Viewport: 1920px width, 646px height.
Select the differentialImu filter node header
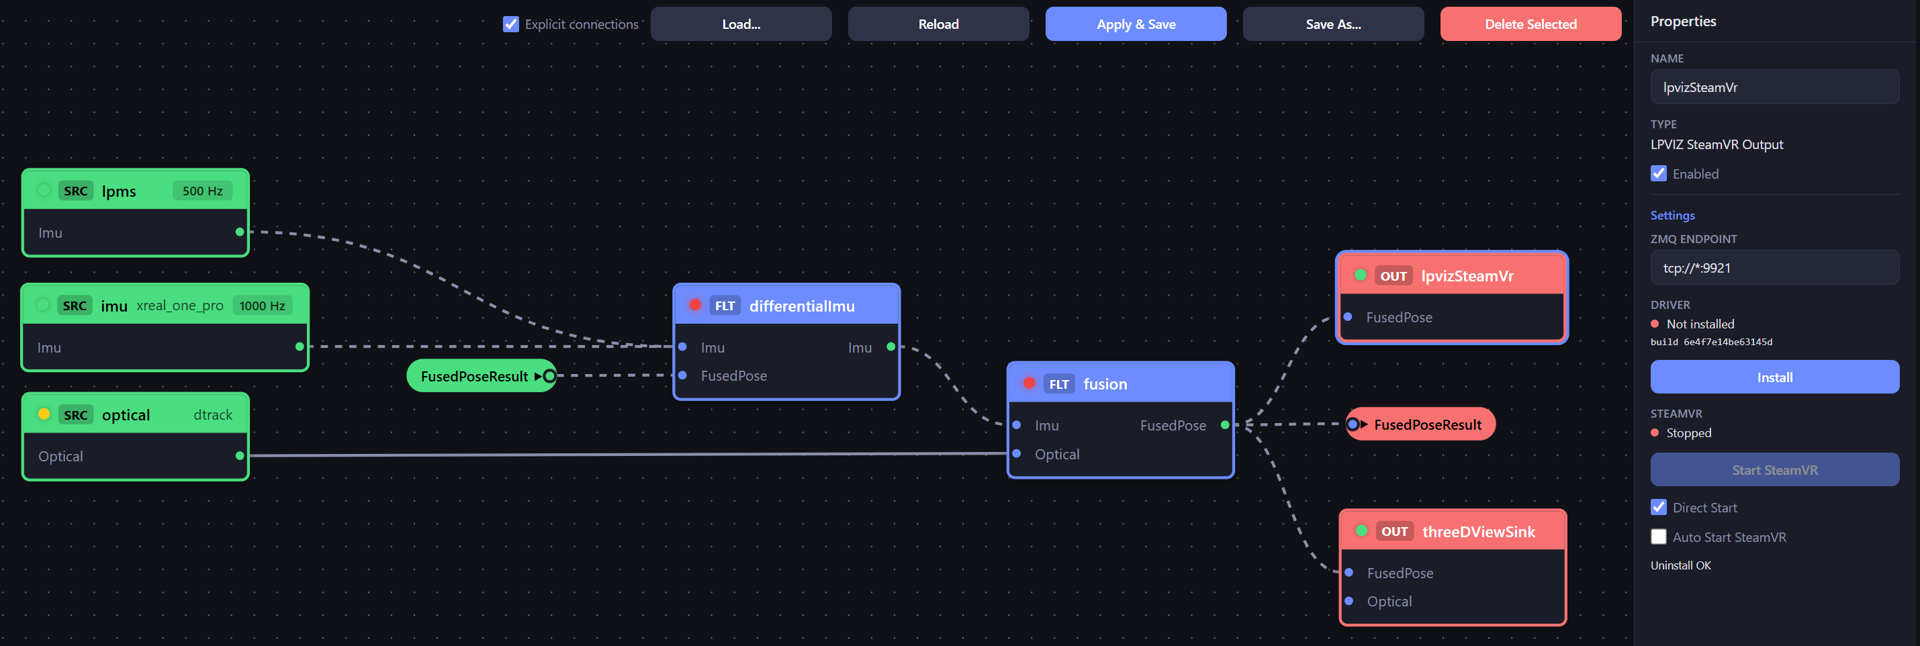tap(787, 305)
